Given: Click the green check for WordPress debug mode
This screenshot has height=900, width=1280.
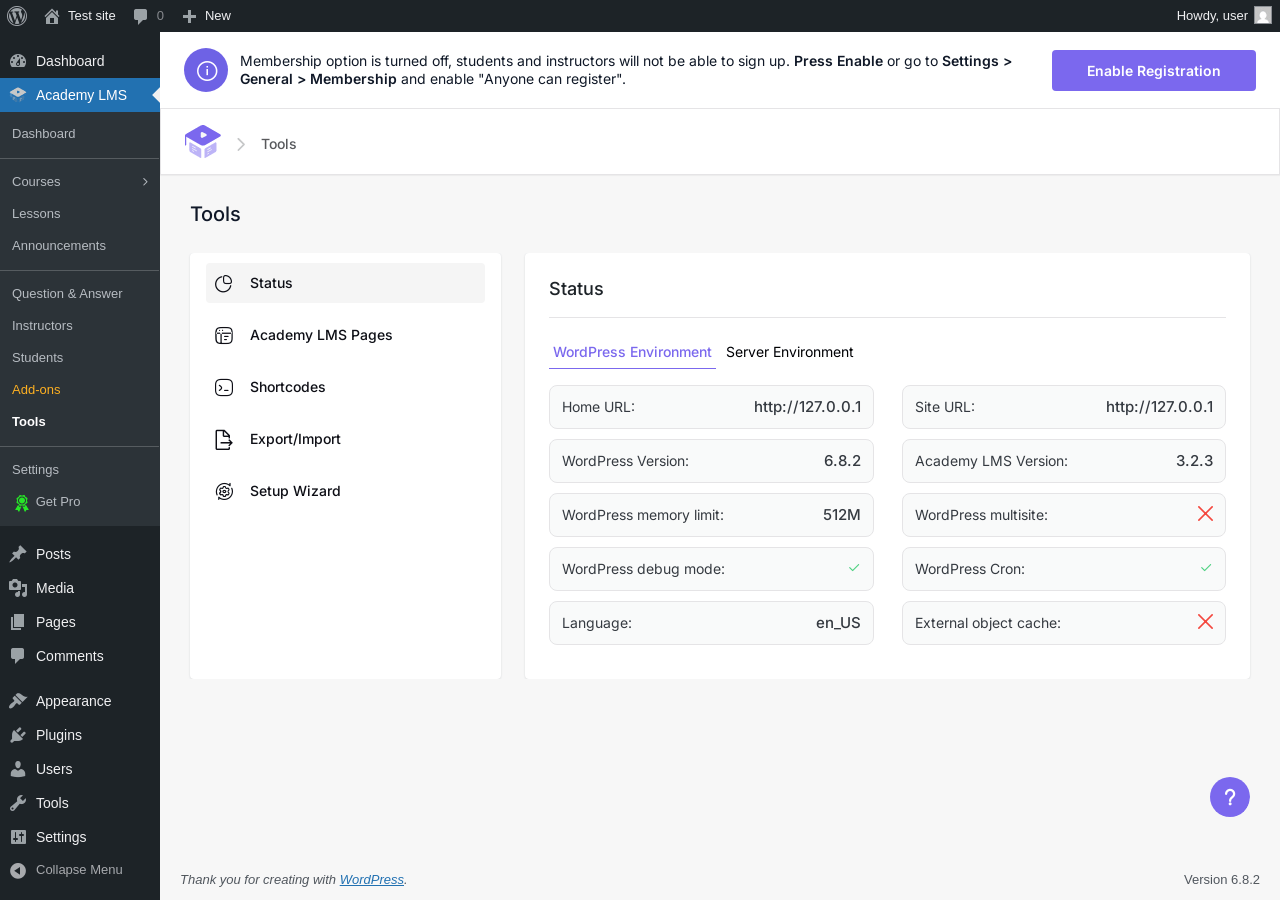Looking at the screenshot, I should 854,568.
